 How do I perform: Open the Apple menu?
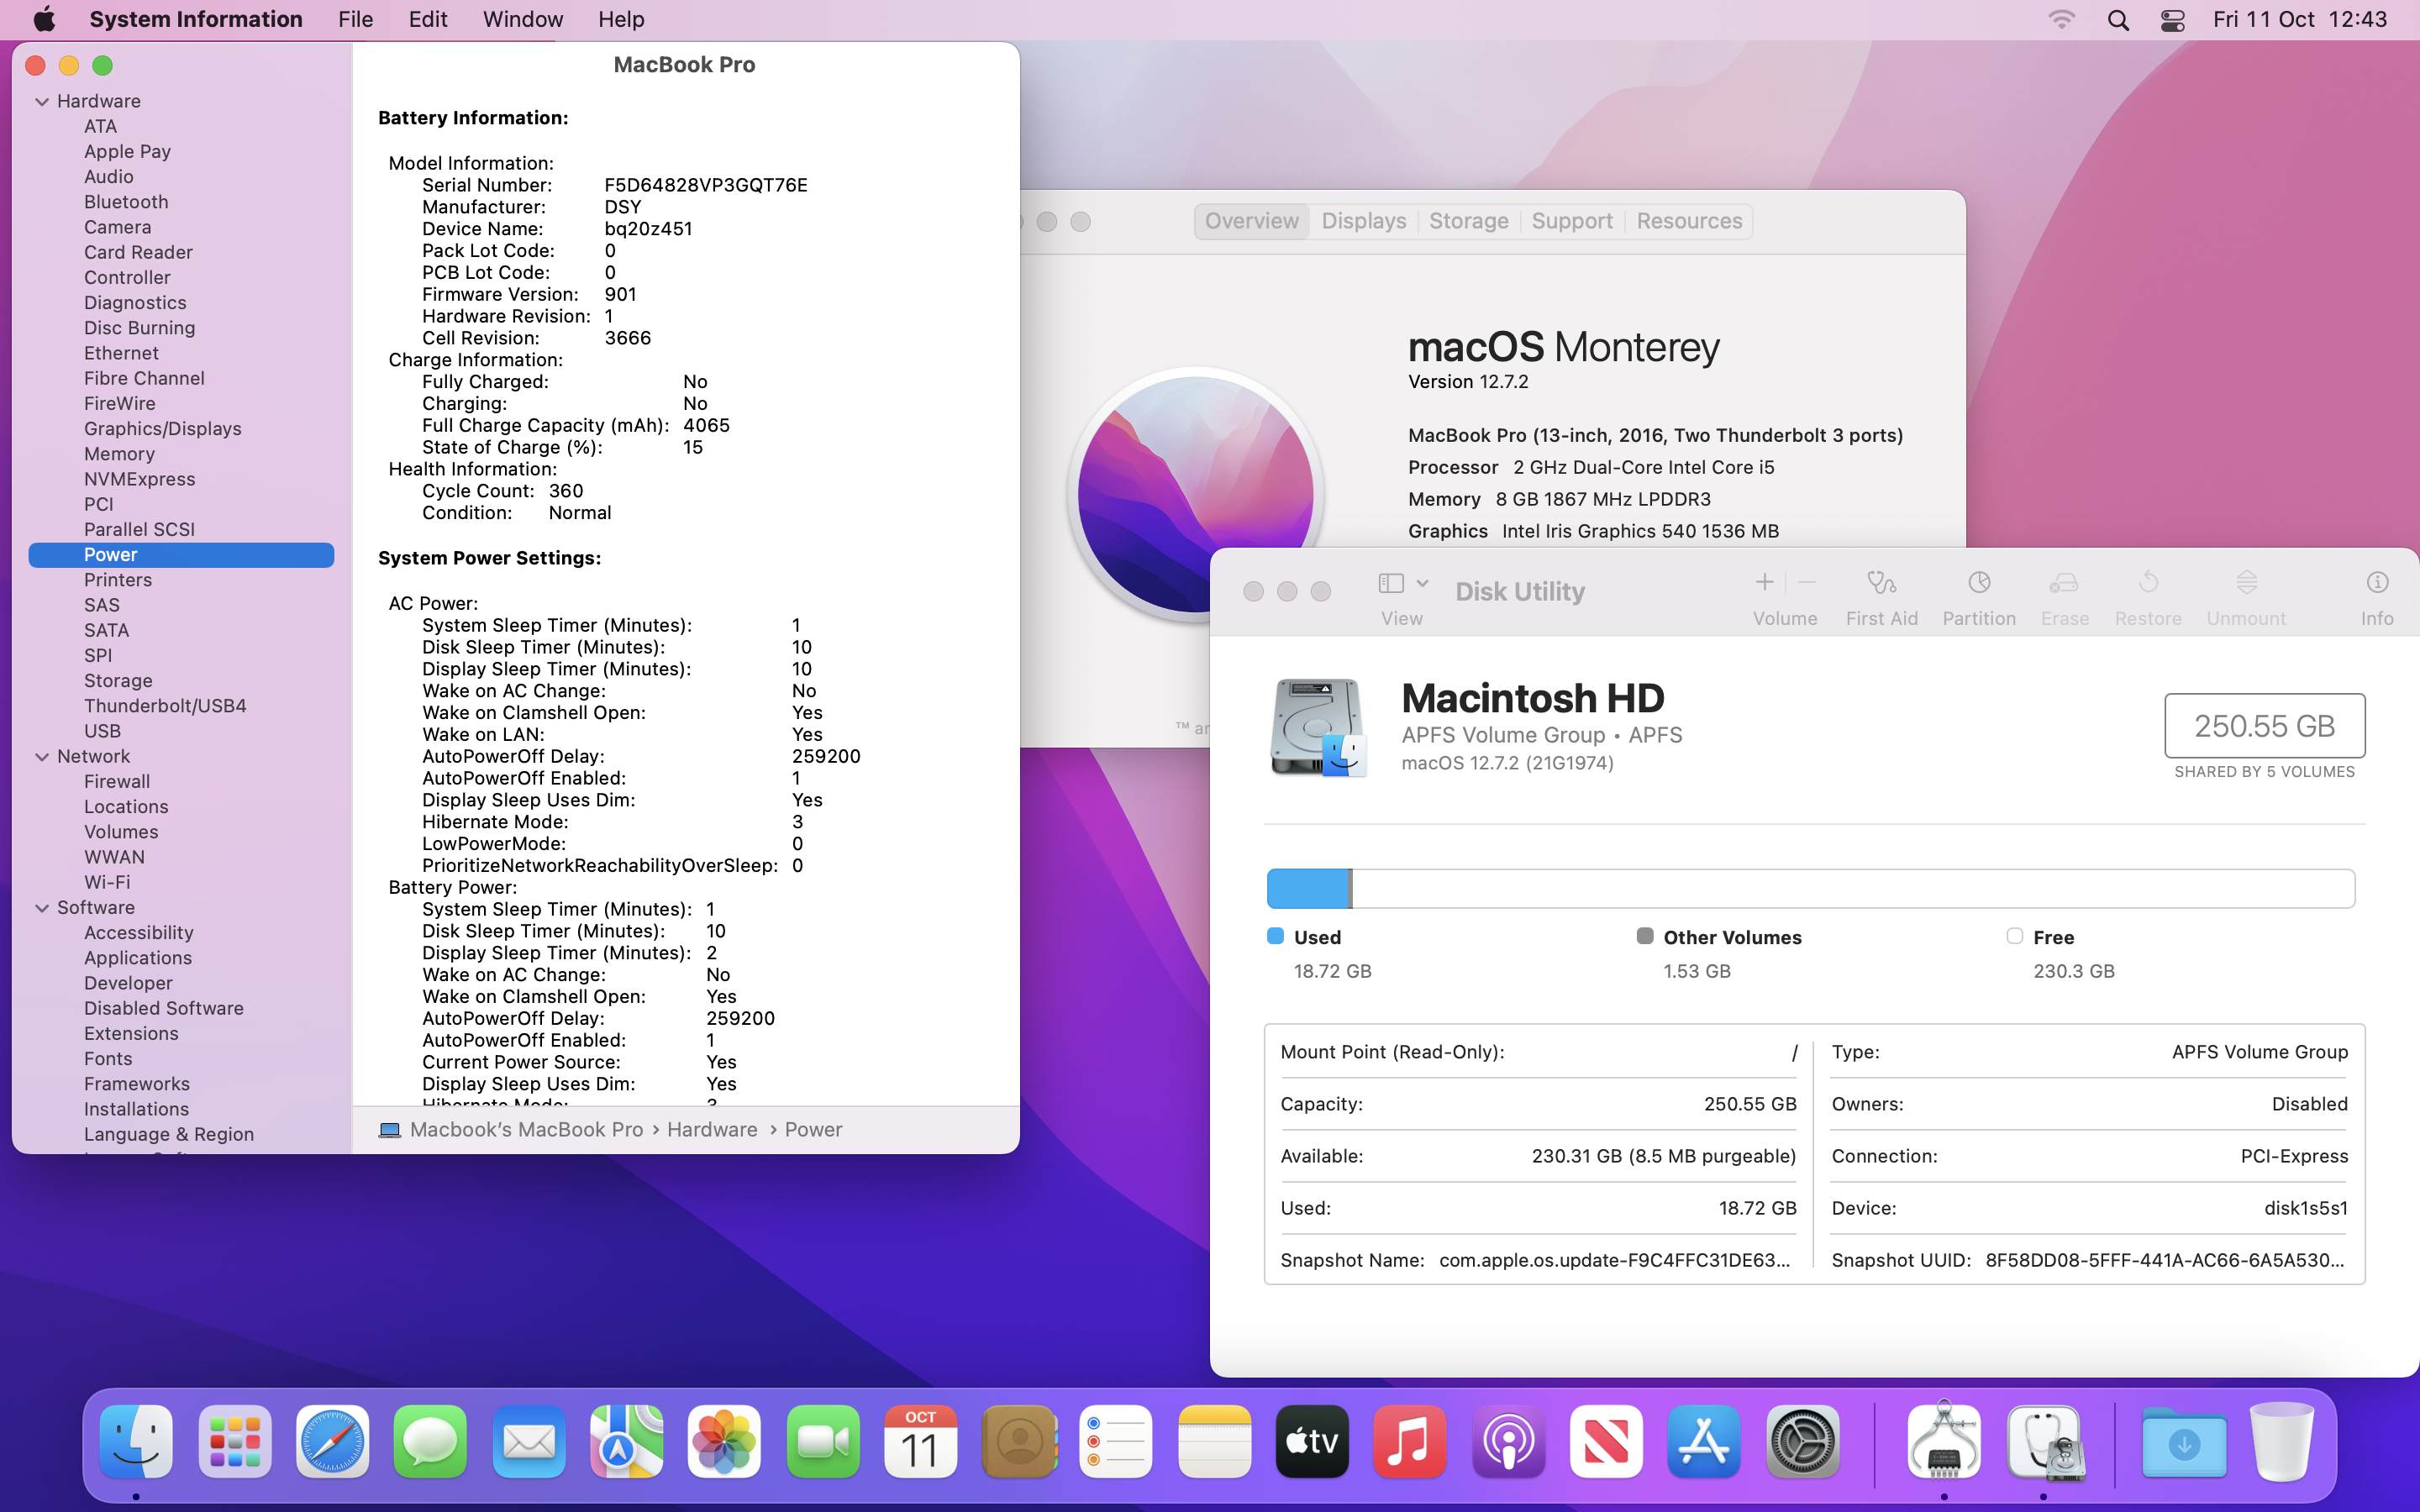coord(44,19)
